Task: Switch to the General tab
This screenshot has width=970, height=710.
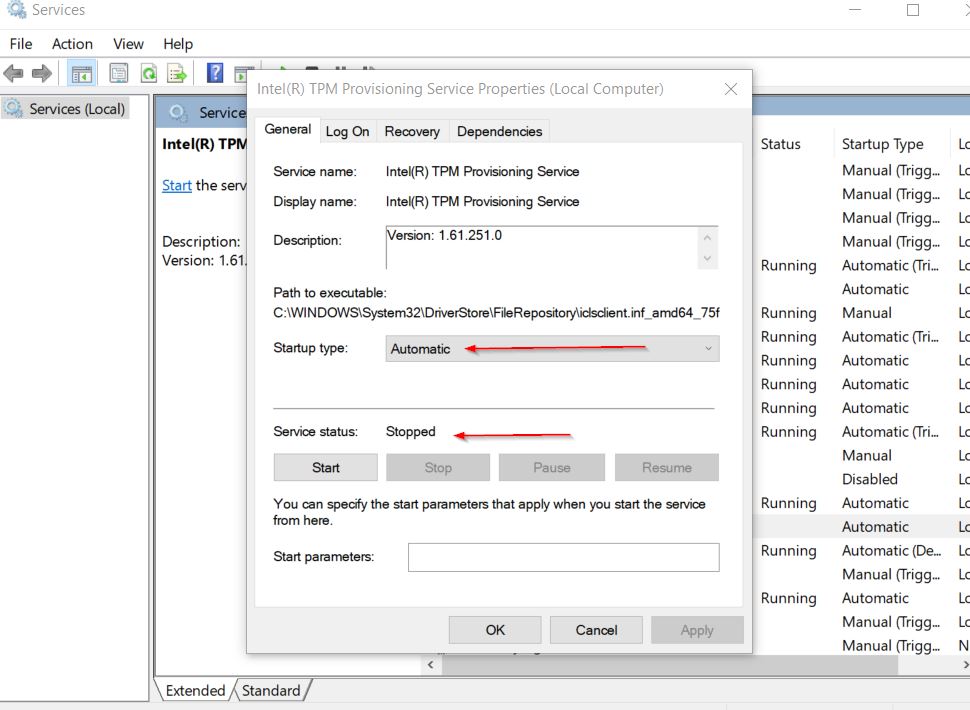Action: pyautogui.click(x=288, y=129)
